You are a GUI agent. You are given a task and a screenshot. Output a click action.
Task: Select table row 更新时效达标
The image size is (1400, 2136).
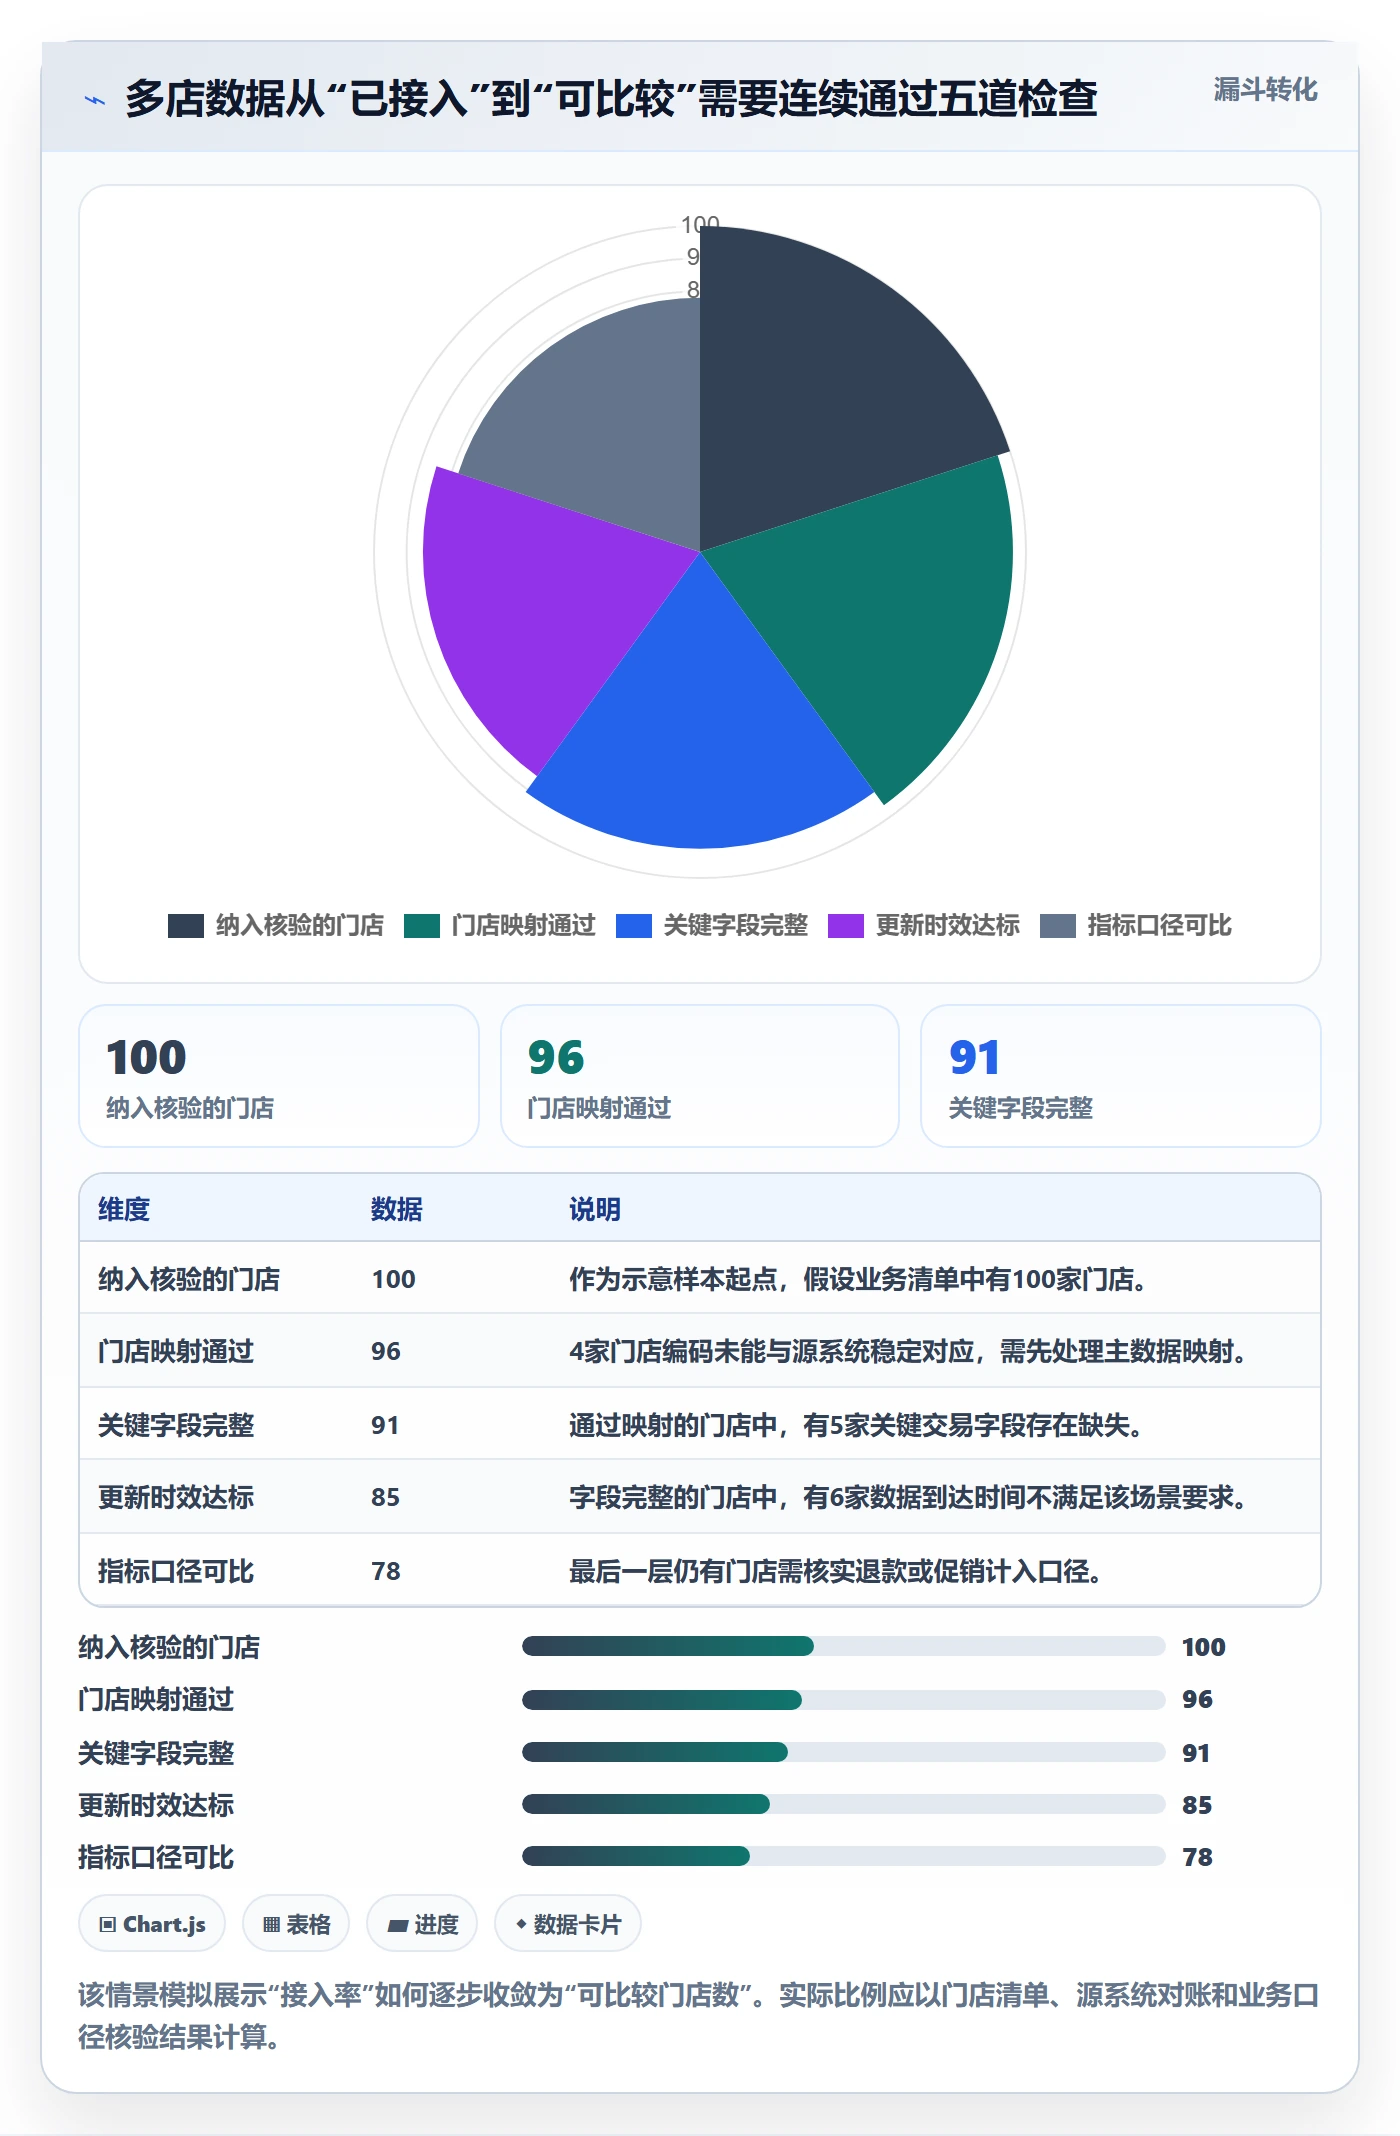[x=700, y=1497]
